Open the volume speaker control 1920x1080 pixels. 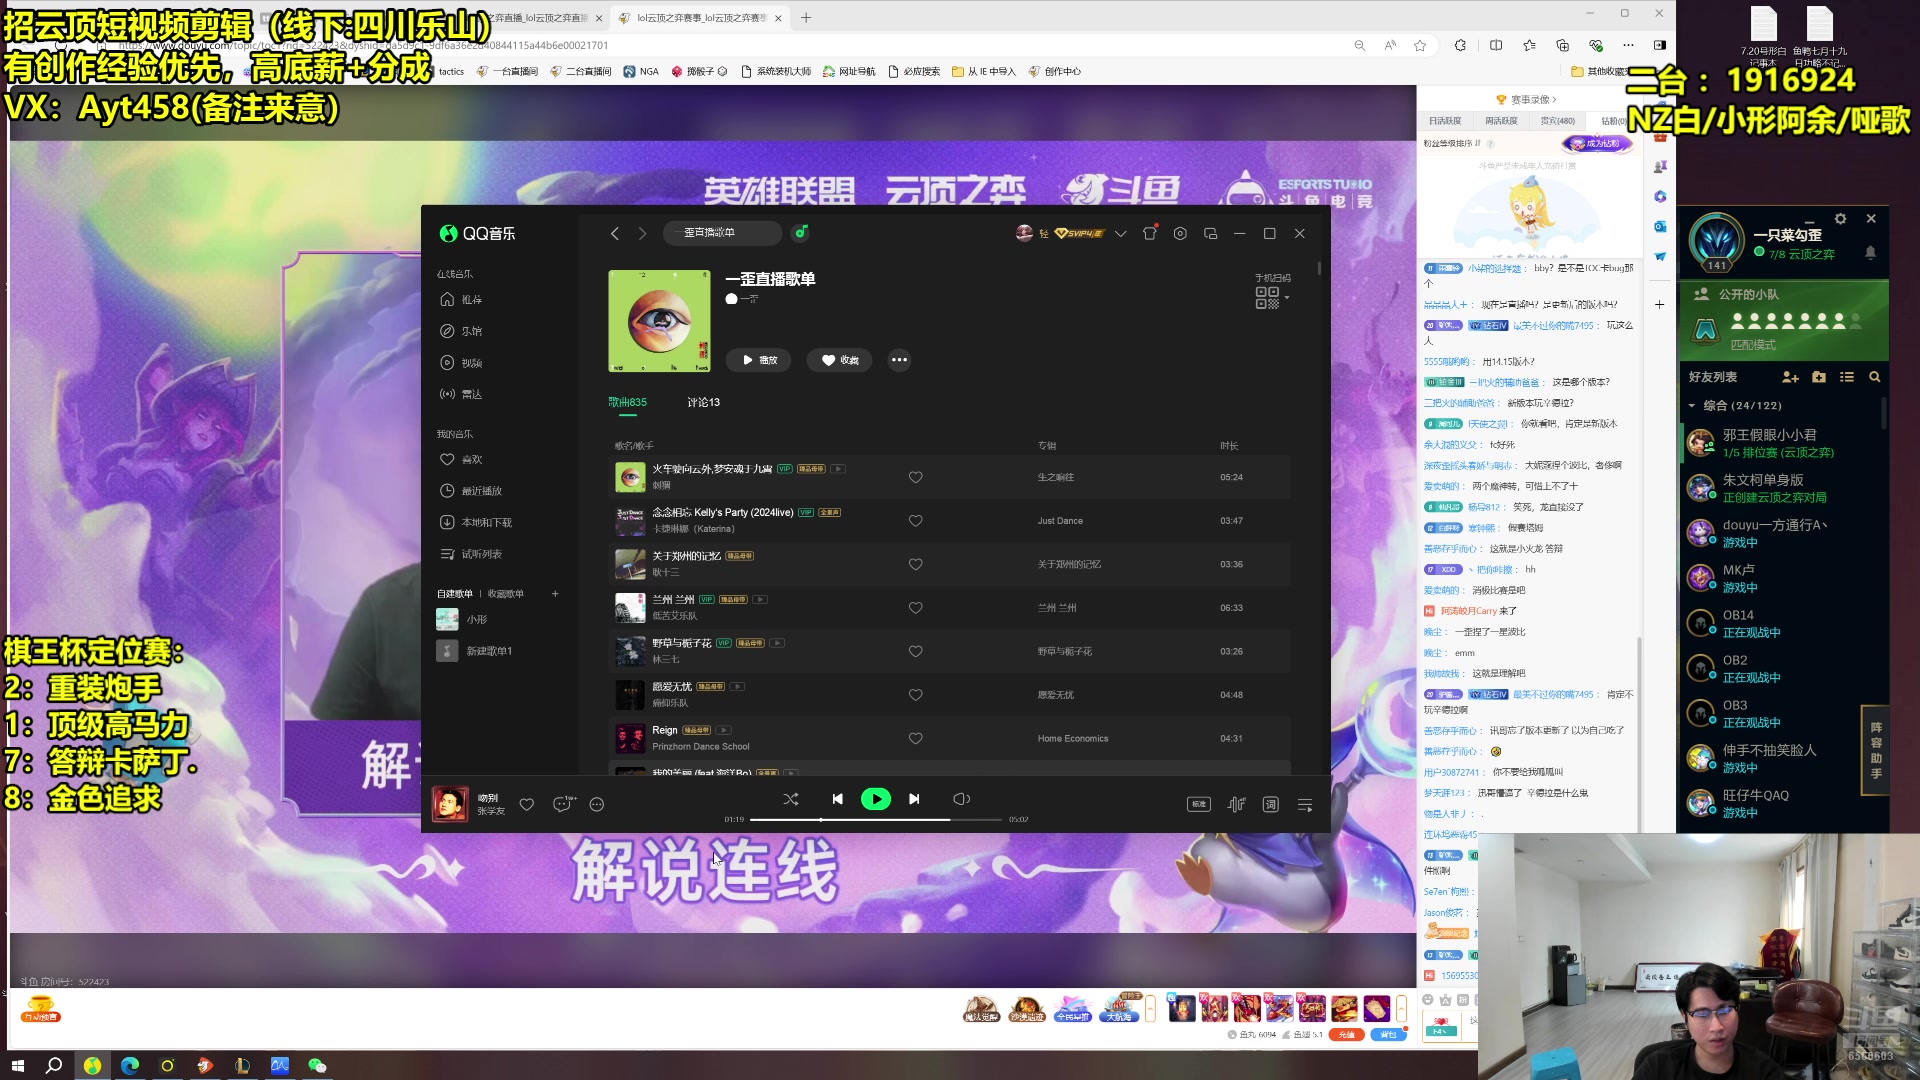961,799
